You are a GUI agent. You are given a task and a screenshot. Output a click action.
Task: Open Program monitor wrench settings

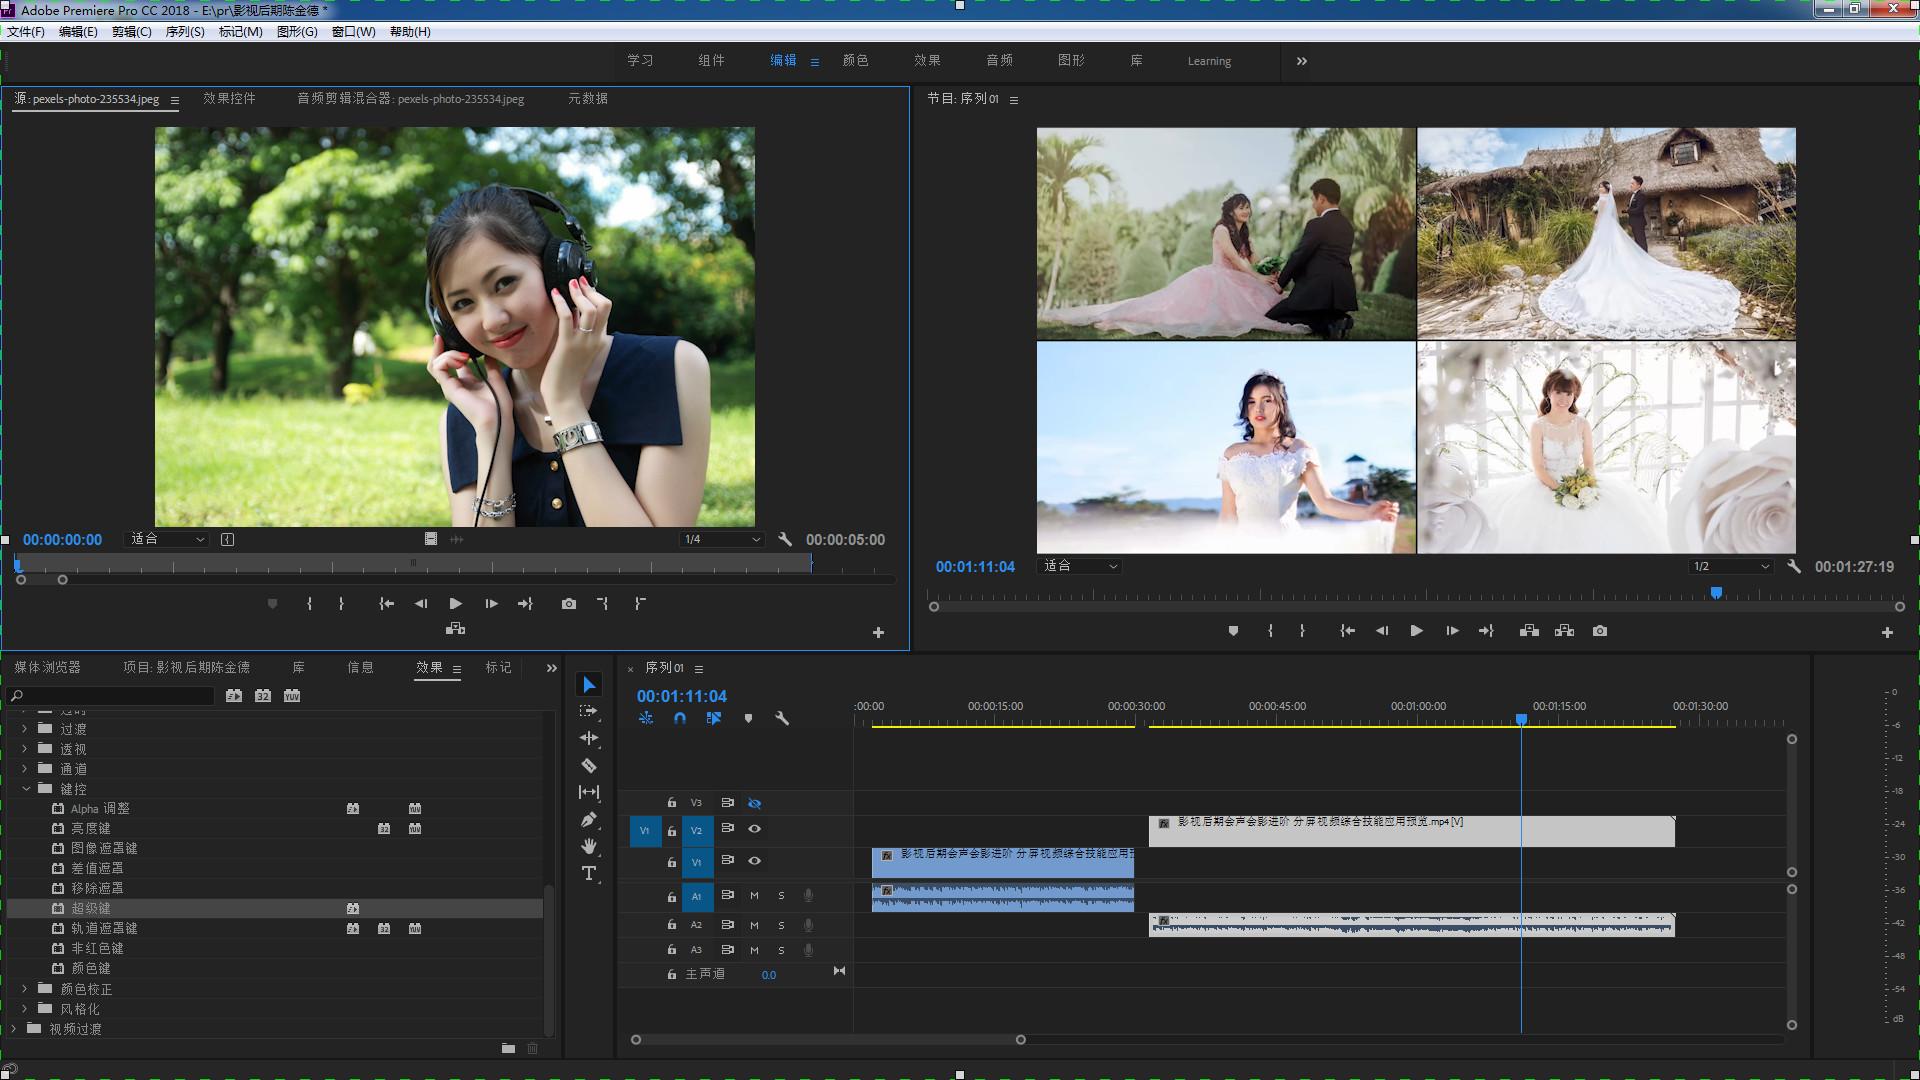pos(1794,566)
